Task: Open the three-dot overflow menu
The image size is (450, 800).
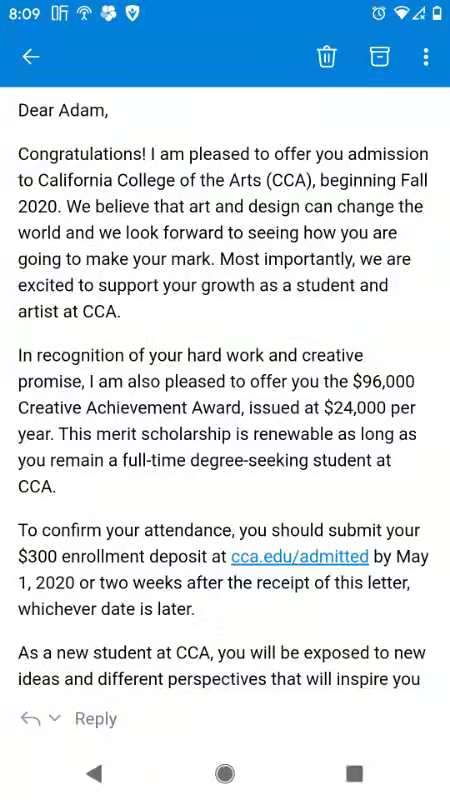Action: point(426,57)
